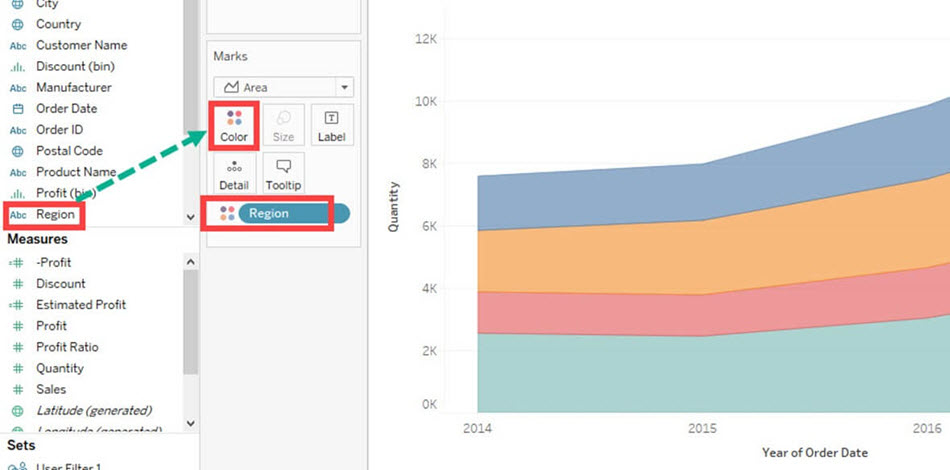
Task: Click the Latitude (generated) globe icon
Action: (17, 411)
